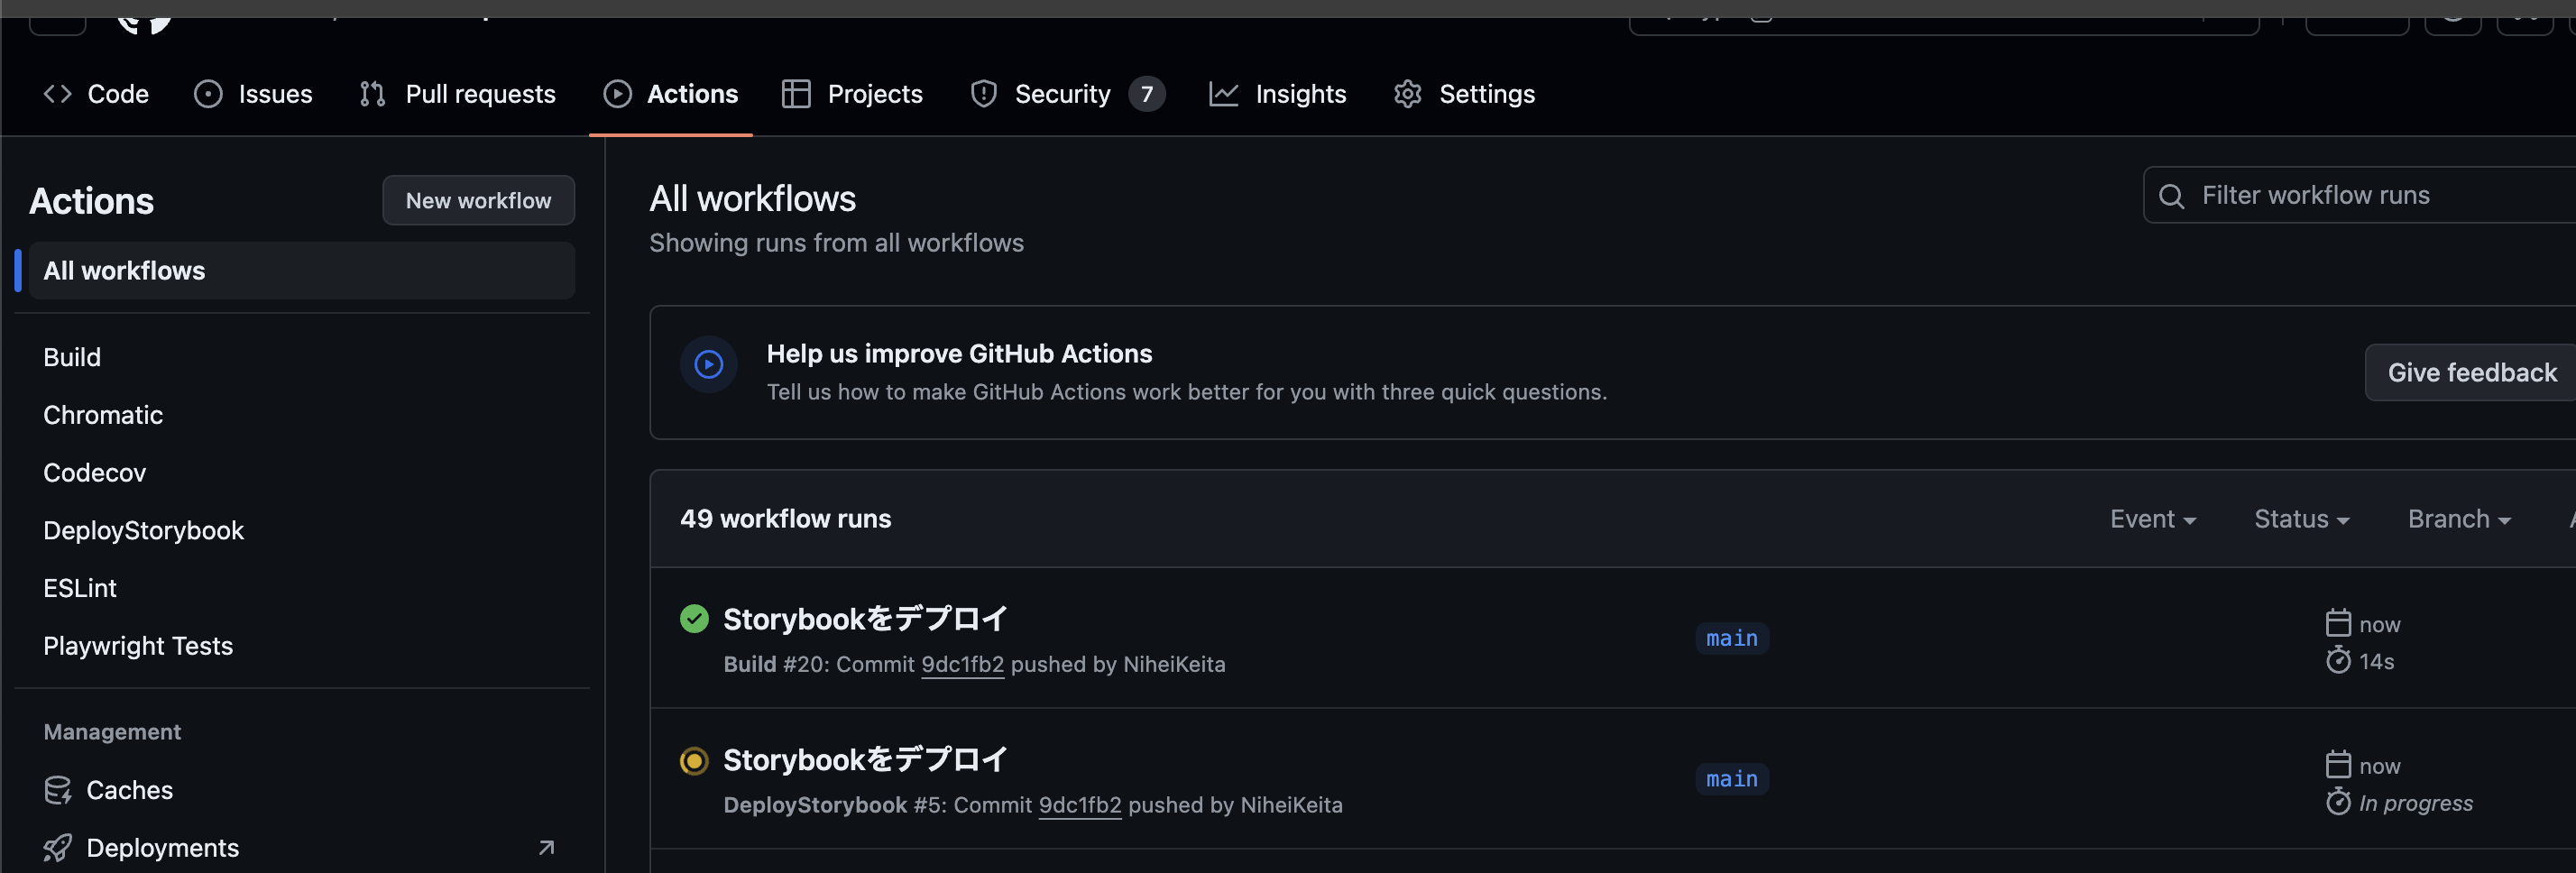Open commit 9dc1fb2 link

963,664
